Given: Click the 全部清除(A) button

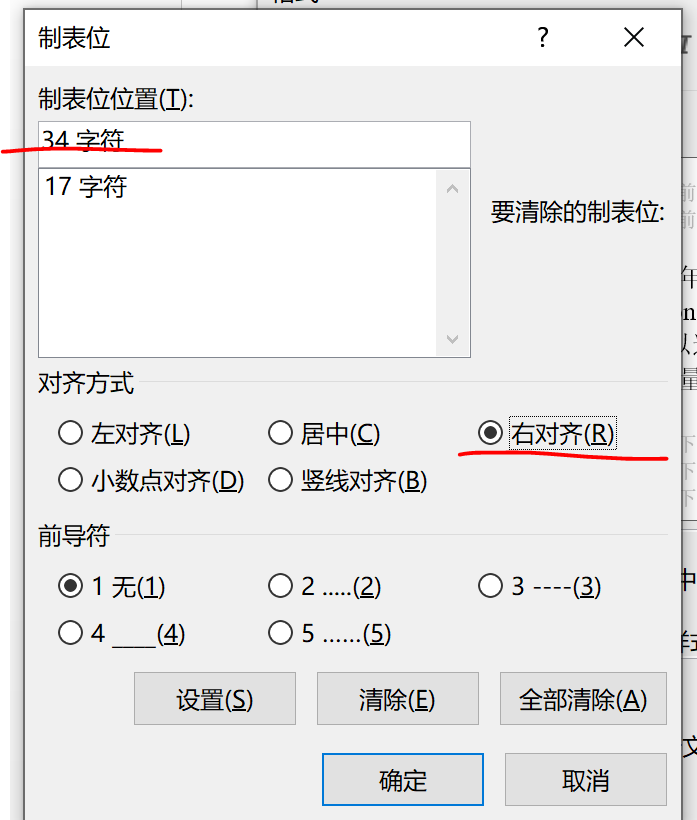Looking at the screenshot, I should (583, 698).
